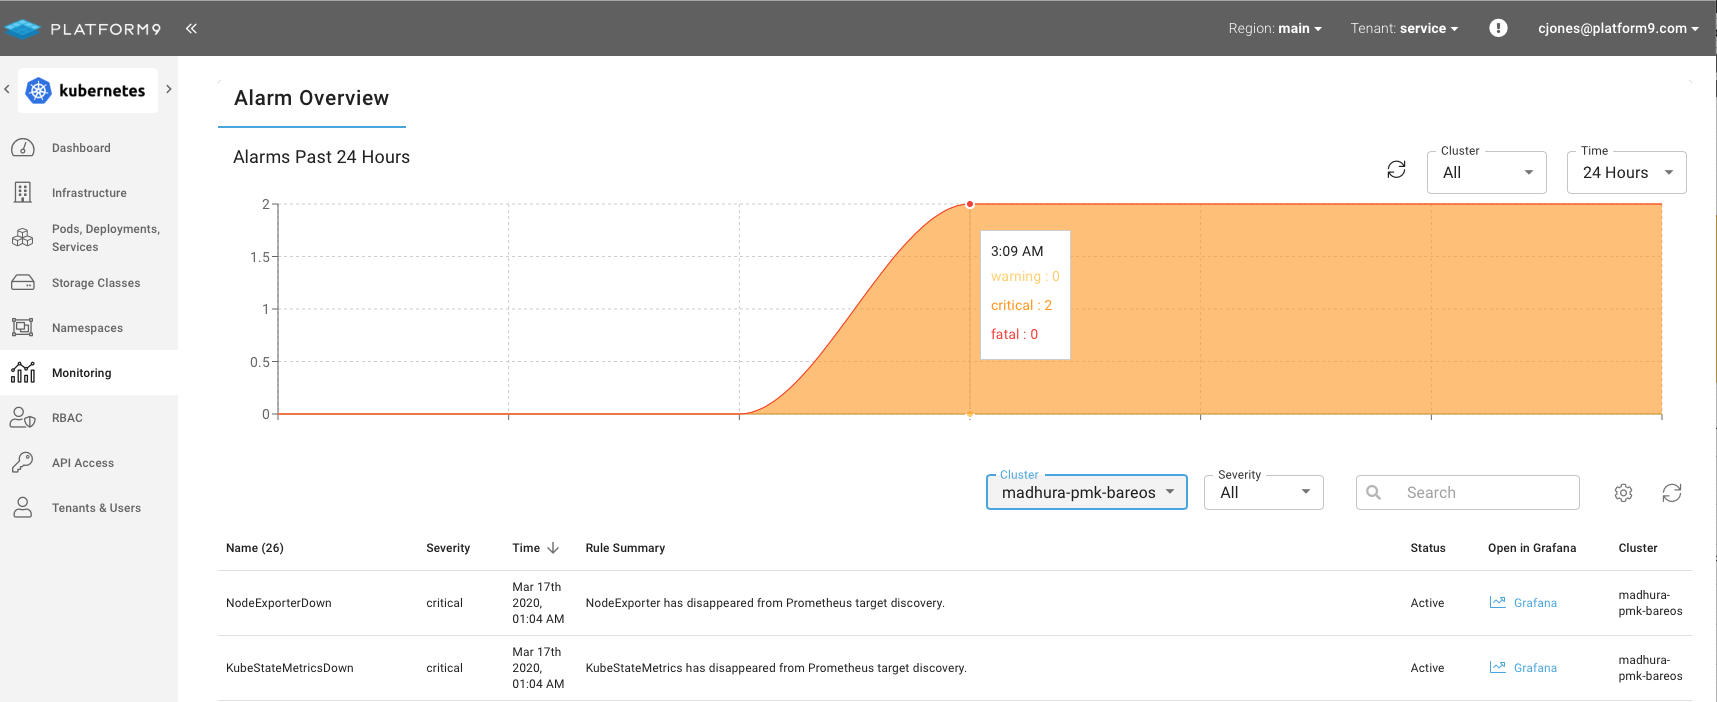The height and width of the screenshot is (702, 1717).
Task: Refresh the alarms chart
Action: click(x=1396, y=170)
